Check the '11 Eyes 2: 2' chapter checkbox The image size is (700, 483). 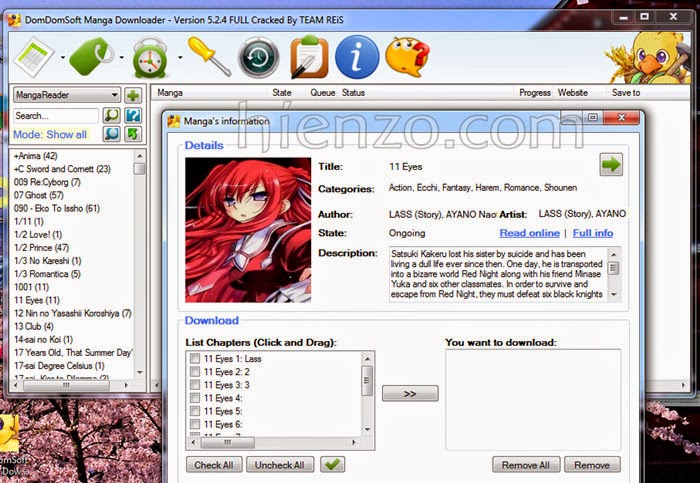pyautogui.click(x=195, y=371)
